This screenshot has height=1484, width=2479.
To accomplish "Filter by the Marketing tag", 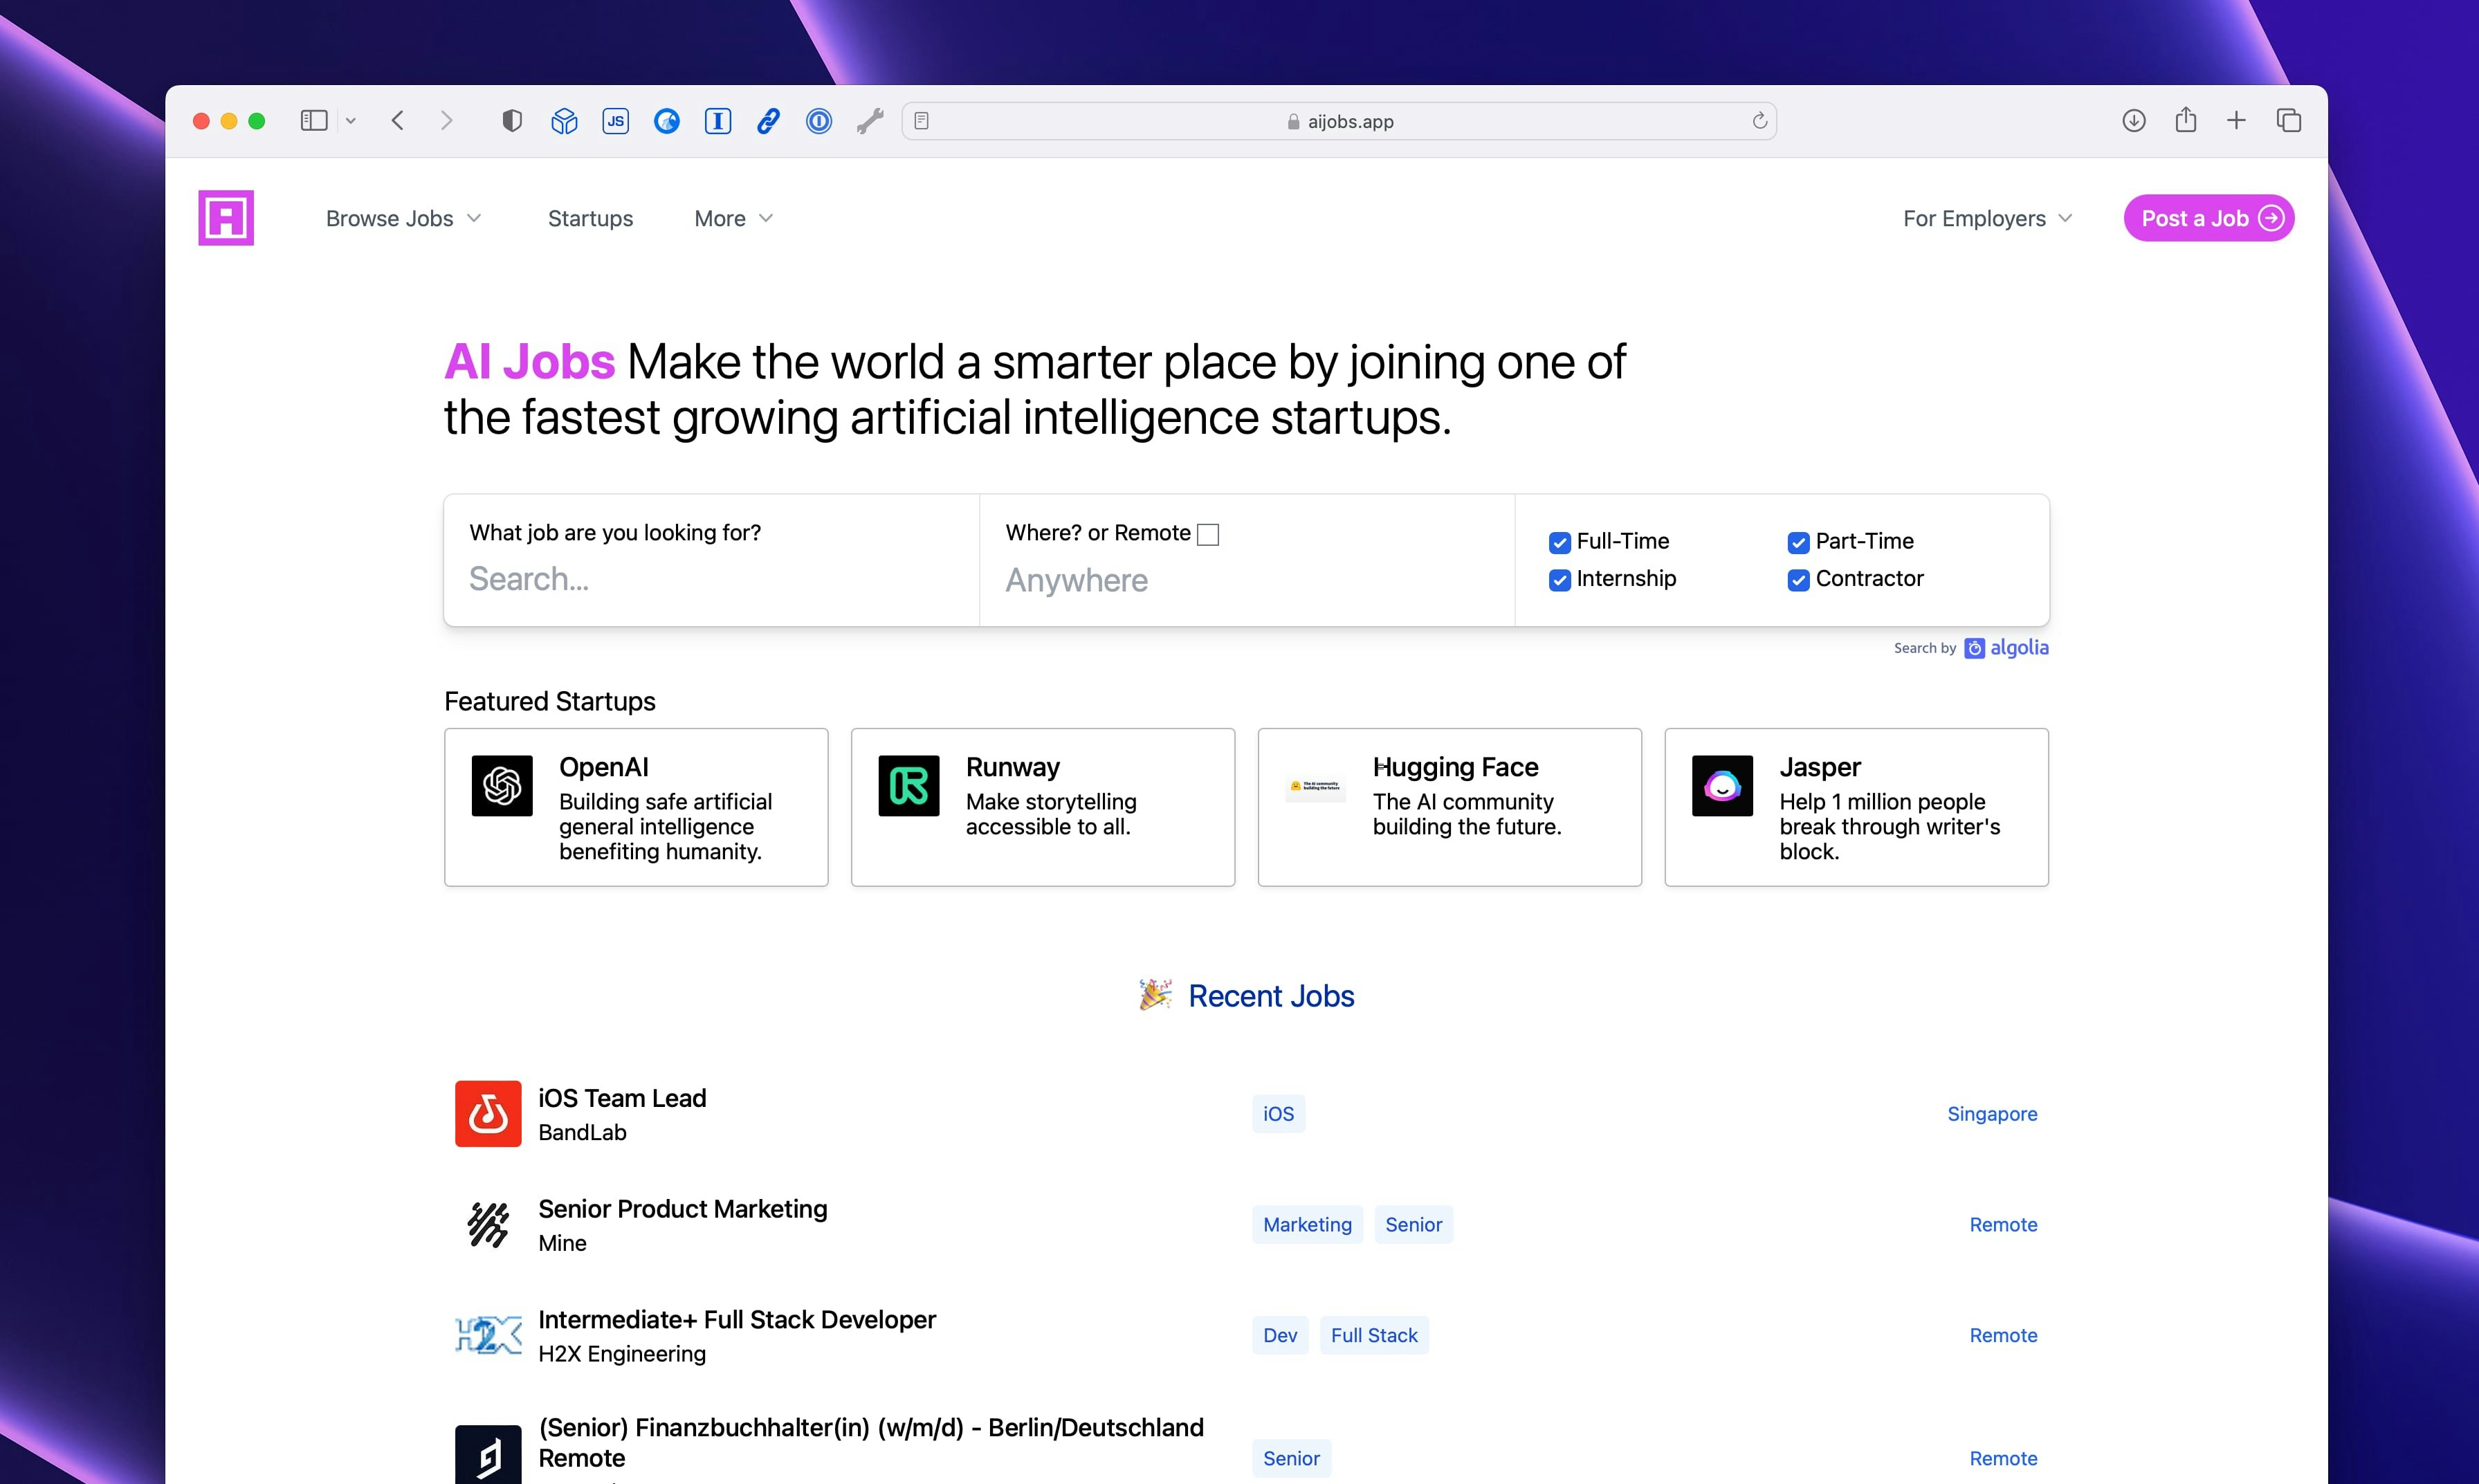I will (x=1307, y=1225).
